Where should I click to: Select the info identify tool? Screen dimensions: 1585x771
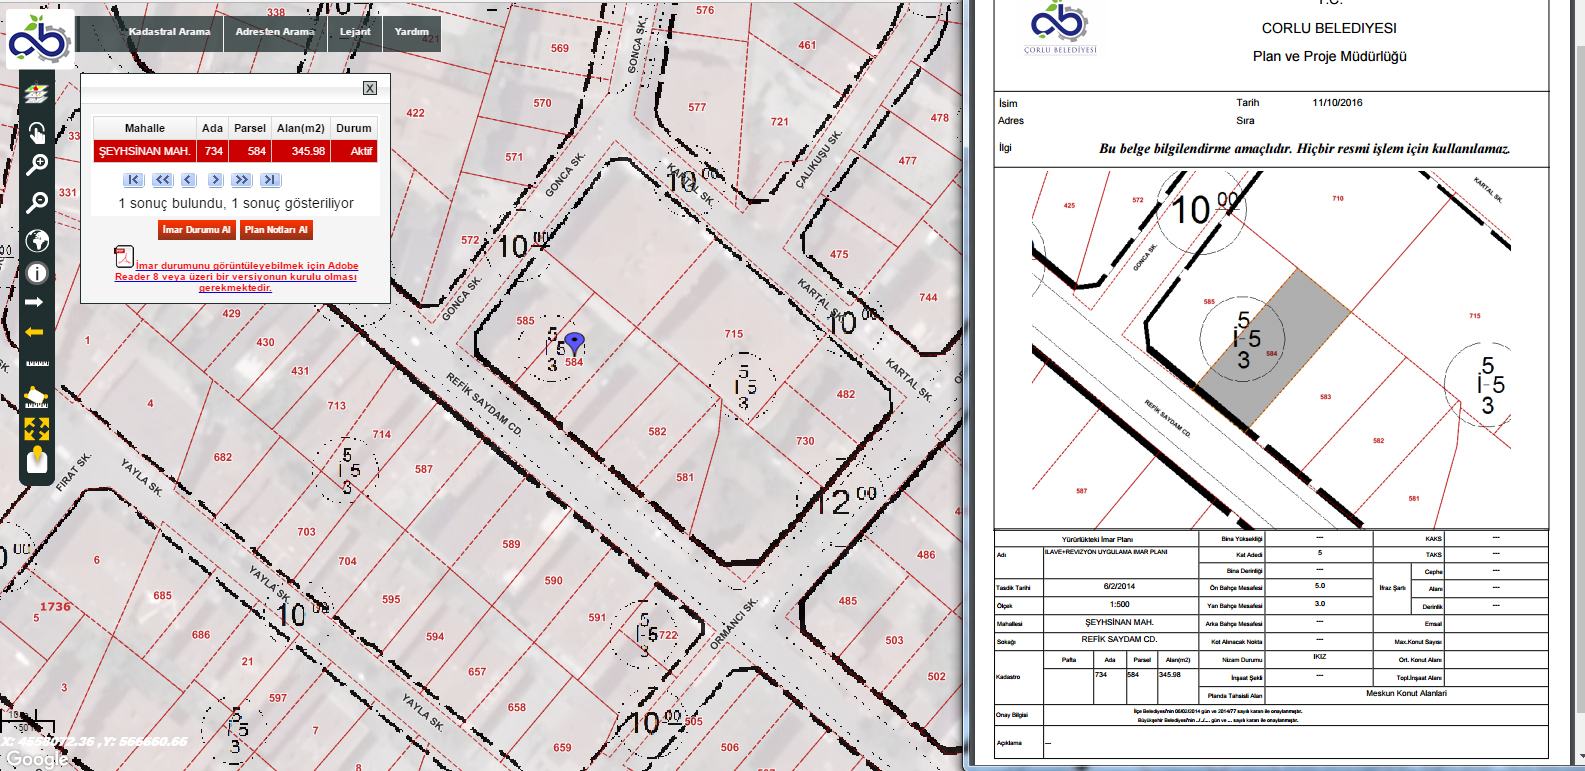pos(36,273)
